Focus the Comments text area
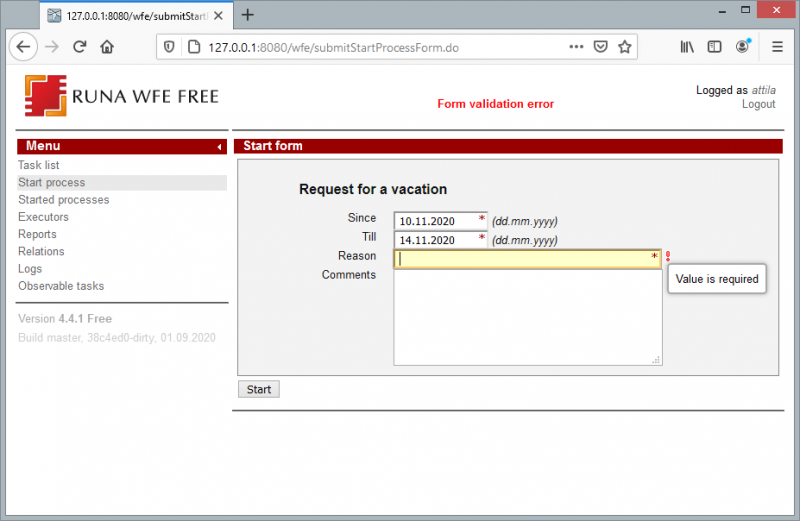The height and width of the screenshot is (521, 800). coord(527,317)
